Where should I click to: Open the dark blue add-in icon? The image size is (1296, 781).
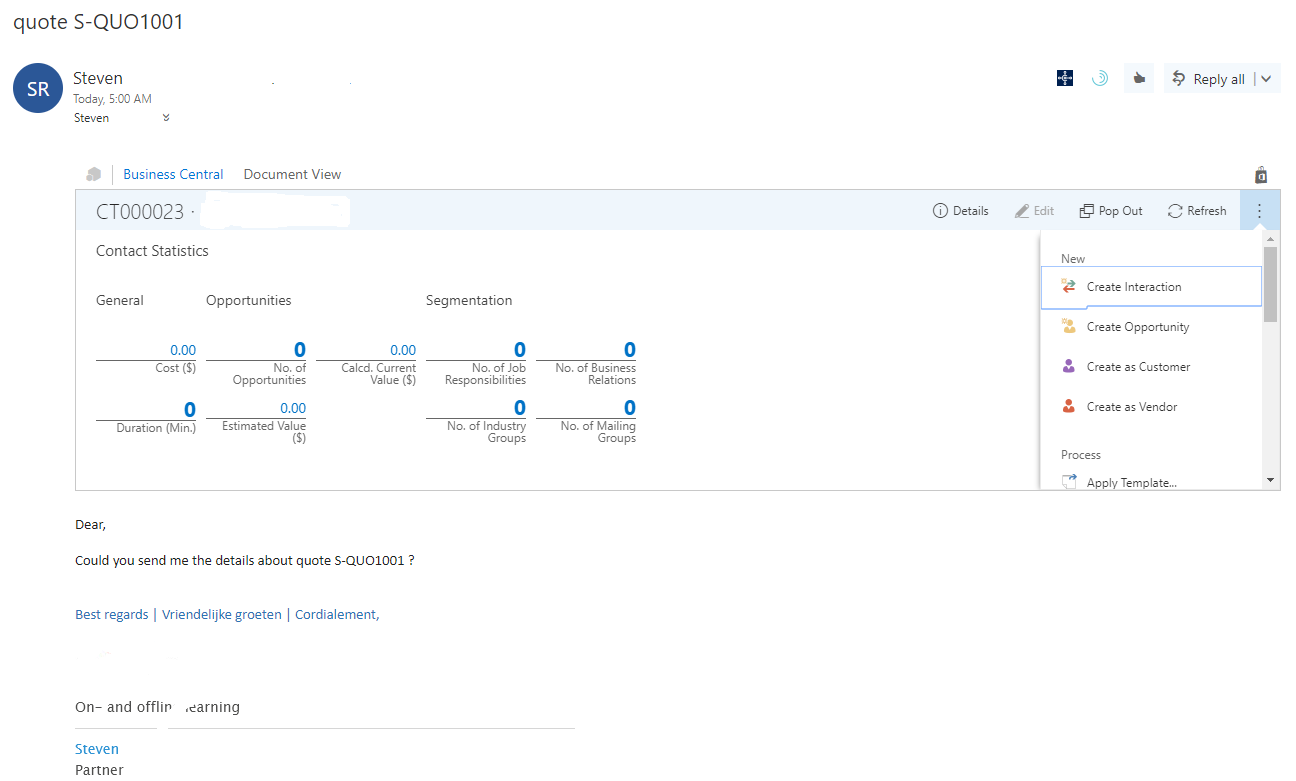tap(1065, 78)
